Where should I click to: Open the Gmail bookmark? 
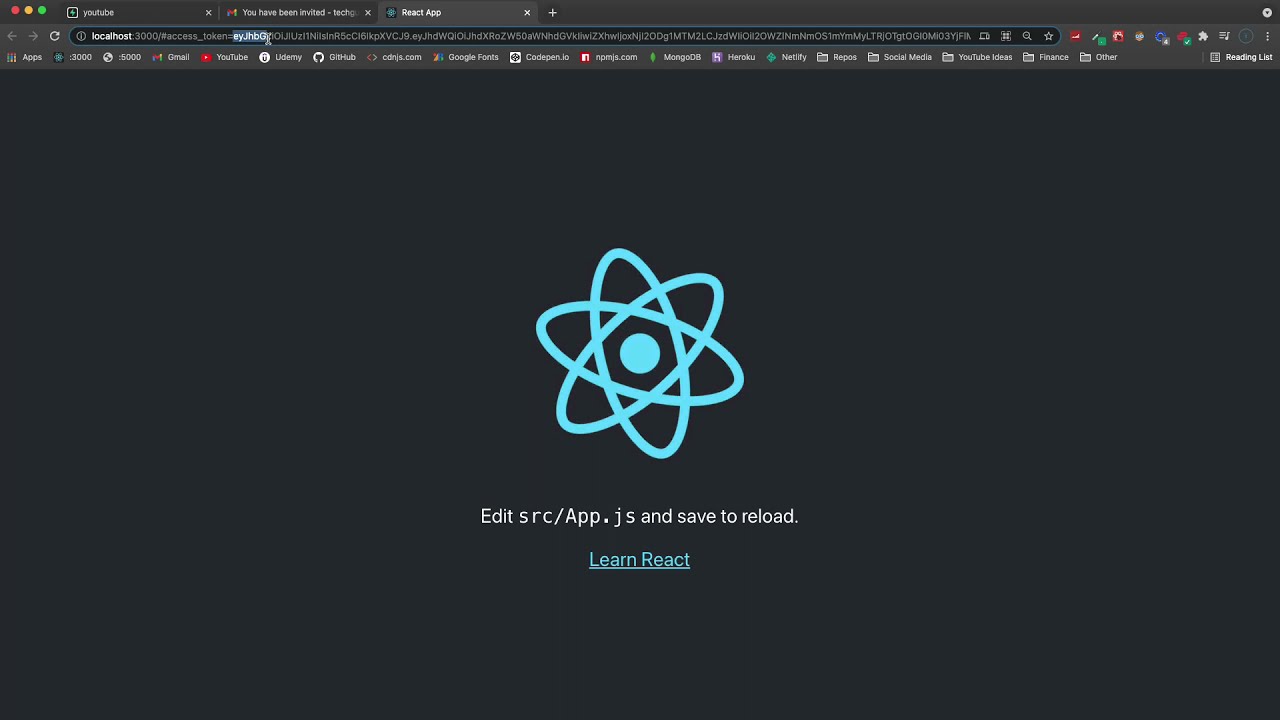(170, 57)
